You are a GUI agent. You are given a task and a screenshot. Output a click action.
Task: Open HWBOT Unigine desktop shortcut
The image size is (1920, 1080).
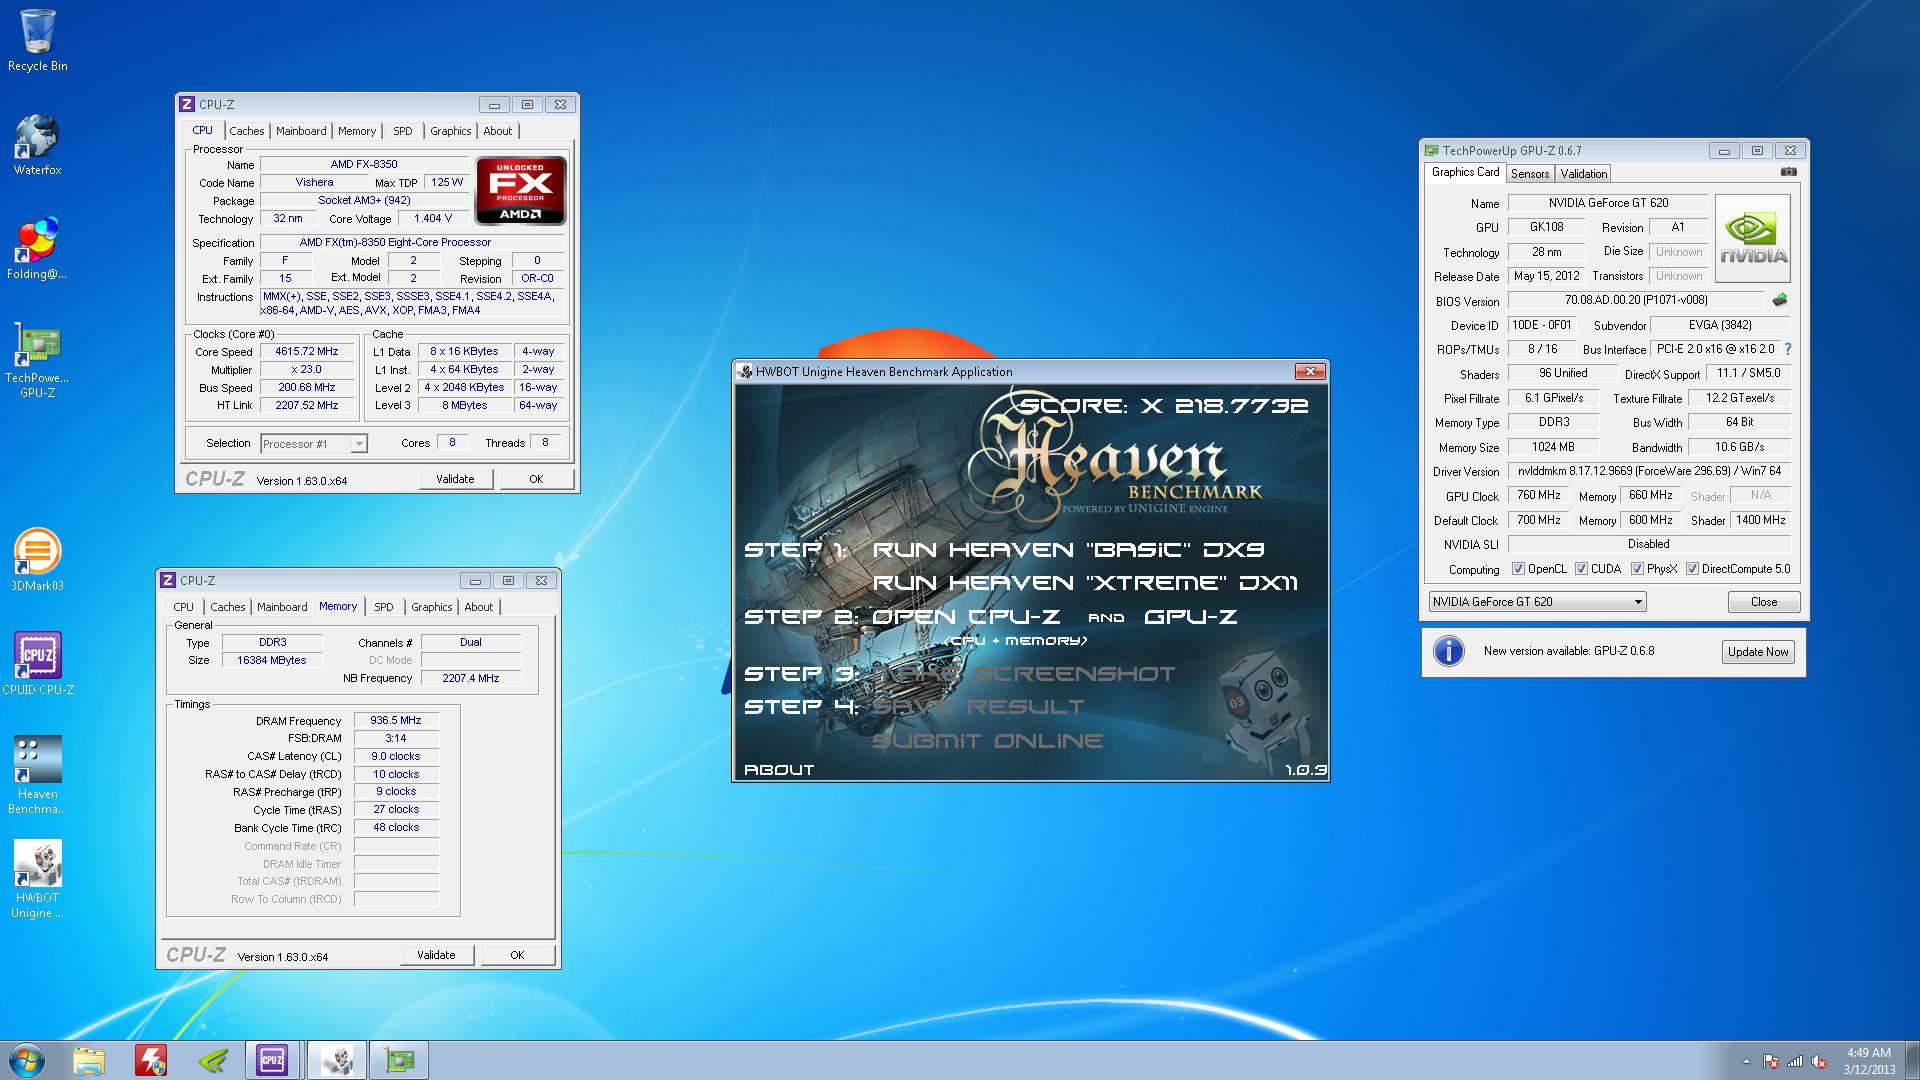point(37,879)
